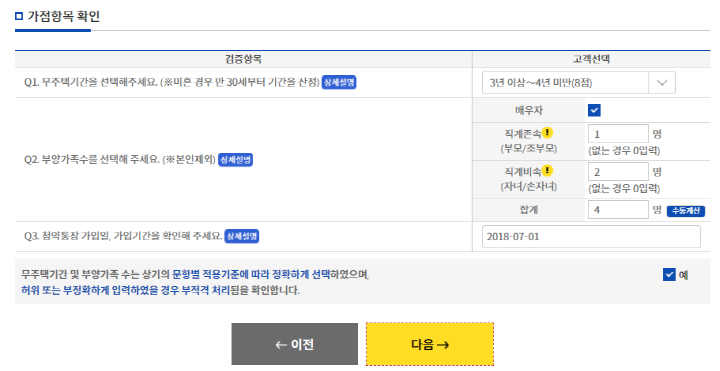This screenshot has width=720, height=371.
Task: Proceed with the 다음 button
Action: [x=430, y=344]
